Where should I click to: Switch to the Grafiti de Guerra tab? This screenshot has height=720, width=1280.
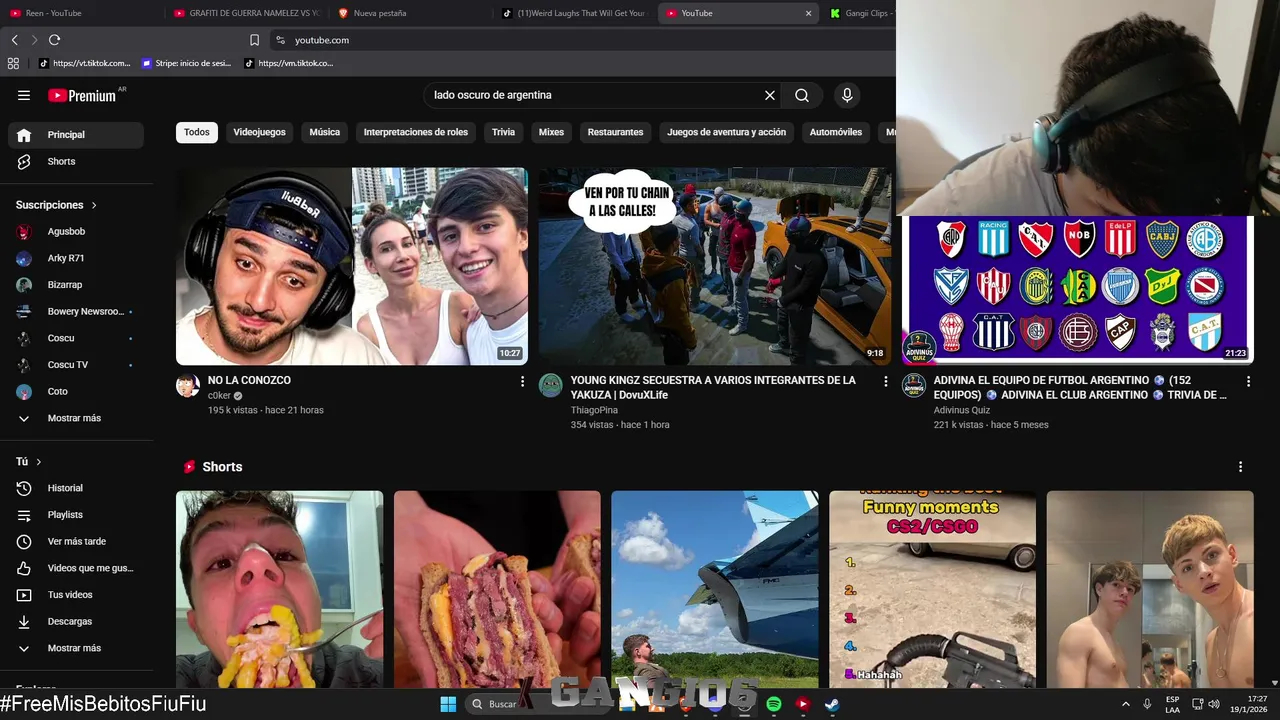click(247, 13)
